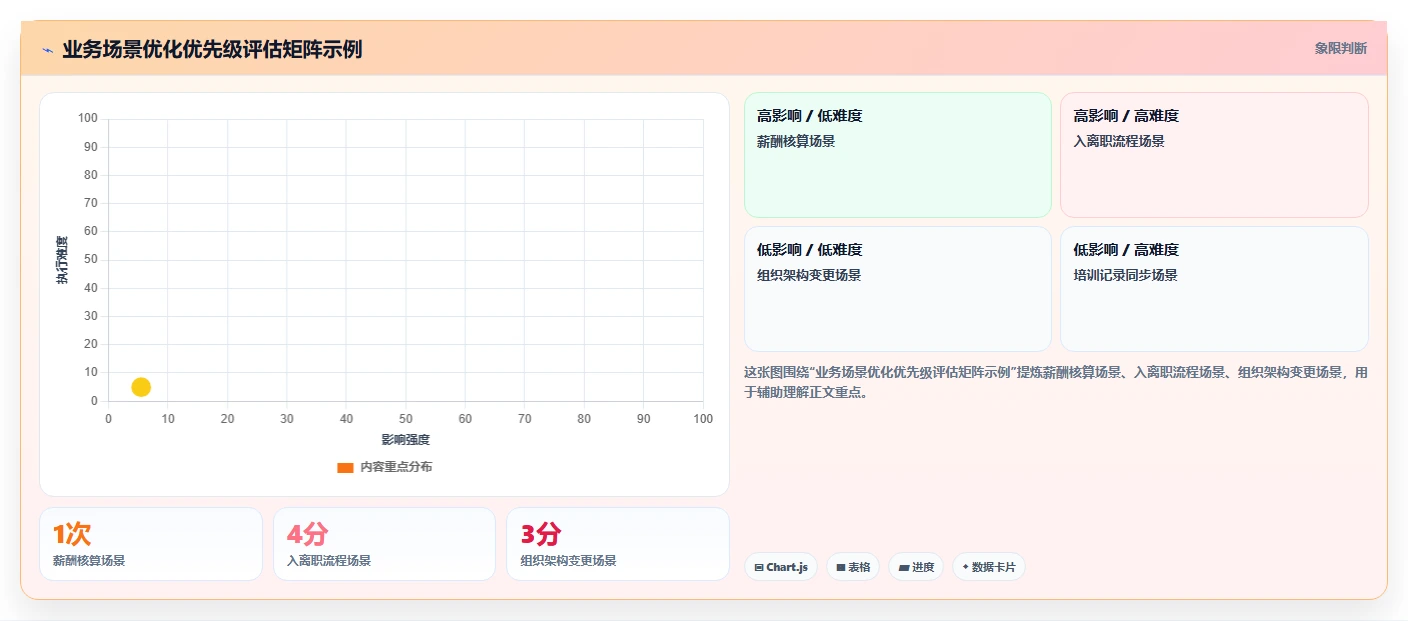Click 组织架构变更场景 text in quadrant card
1408x621 pixels.
809,276
